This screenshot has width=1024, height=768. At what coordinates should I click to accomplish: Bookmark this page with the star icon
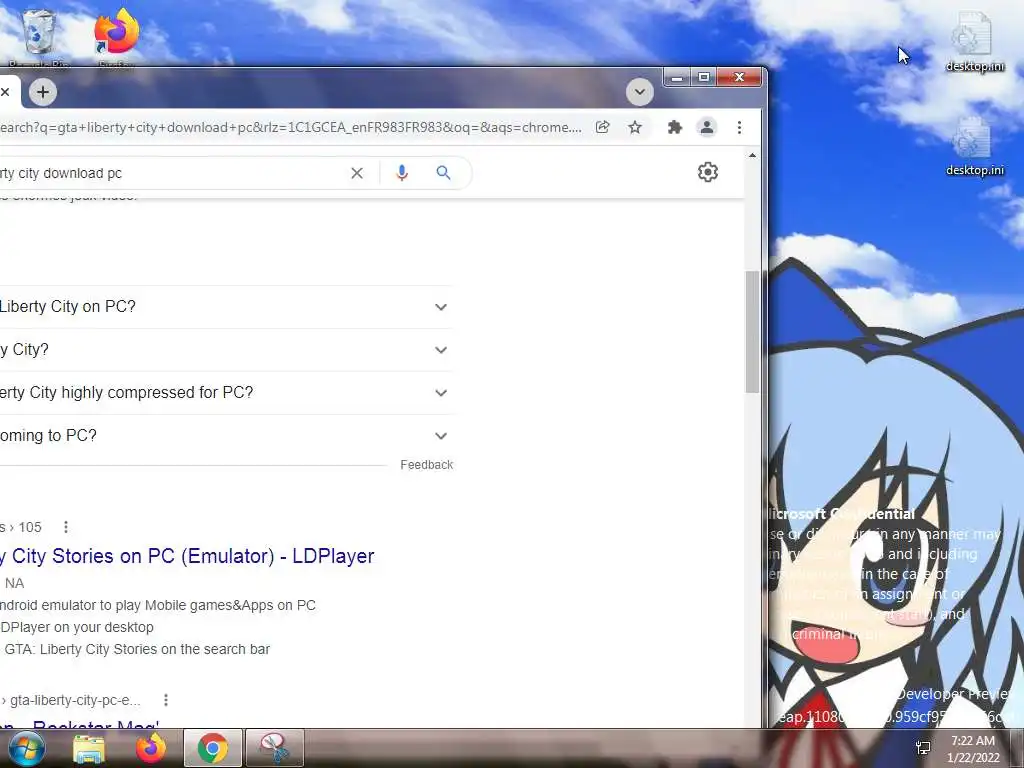point(635,127)
